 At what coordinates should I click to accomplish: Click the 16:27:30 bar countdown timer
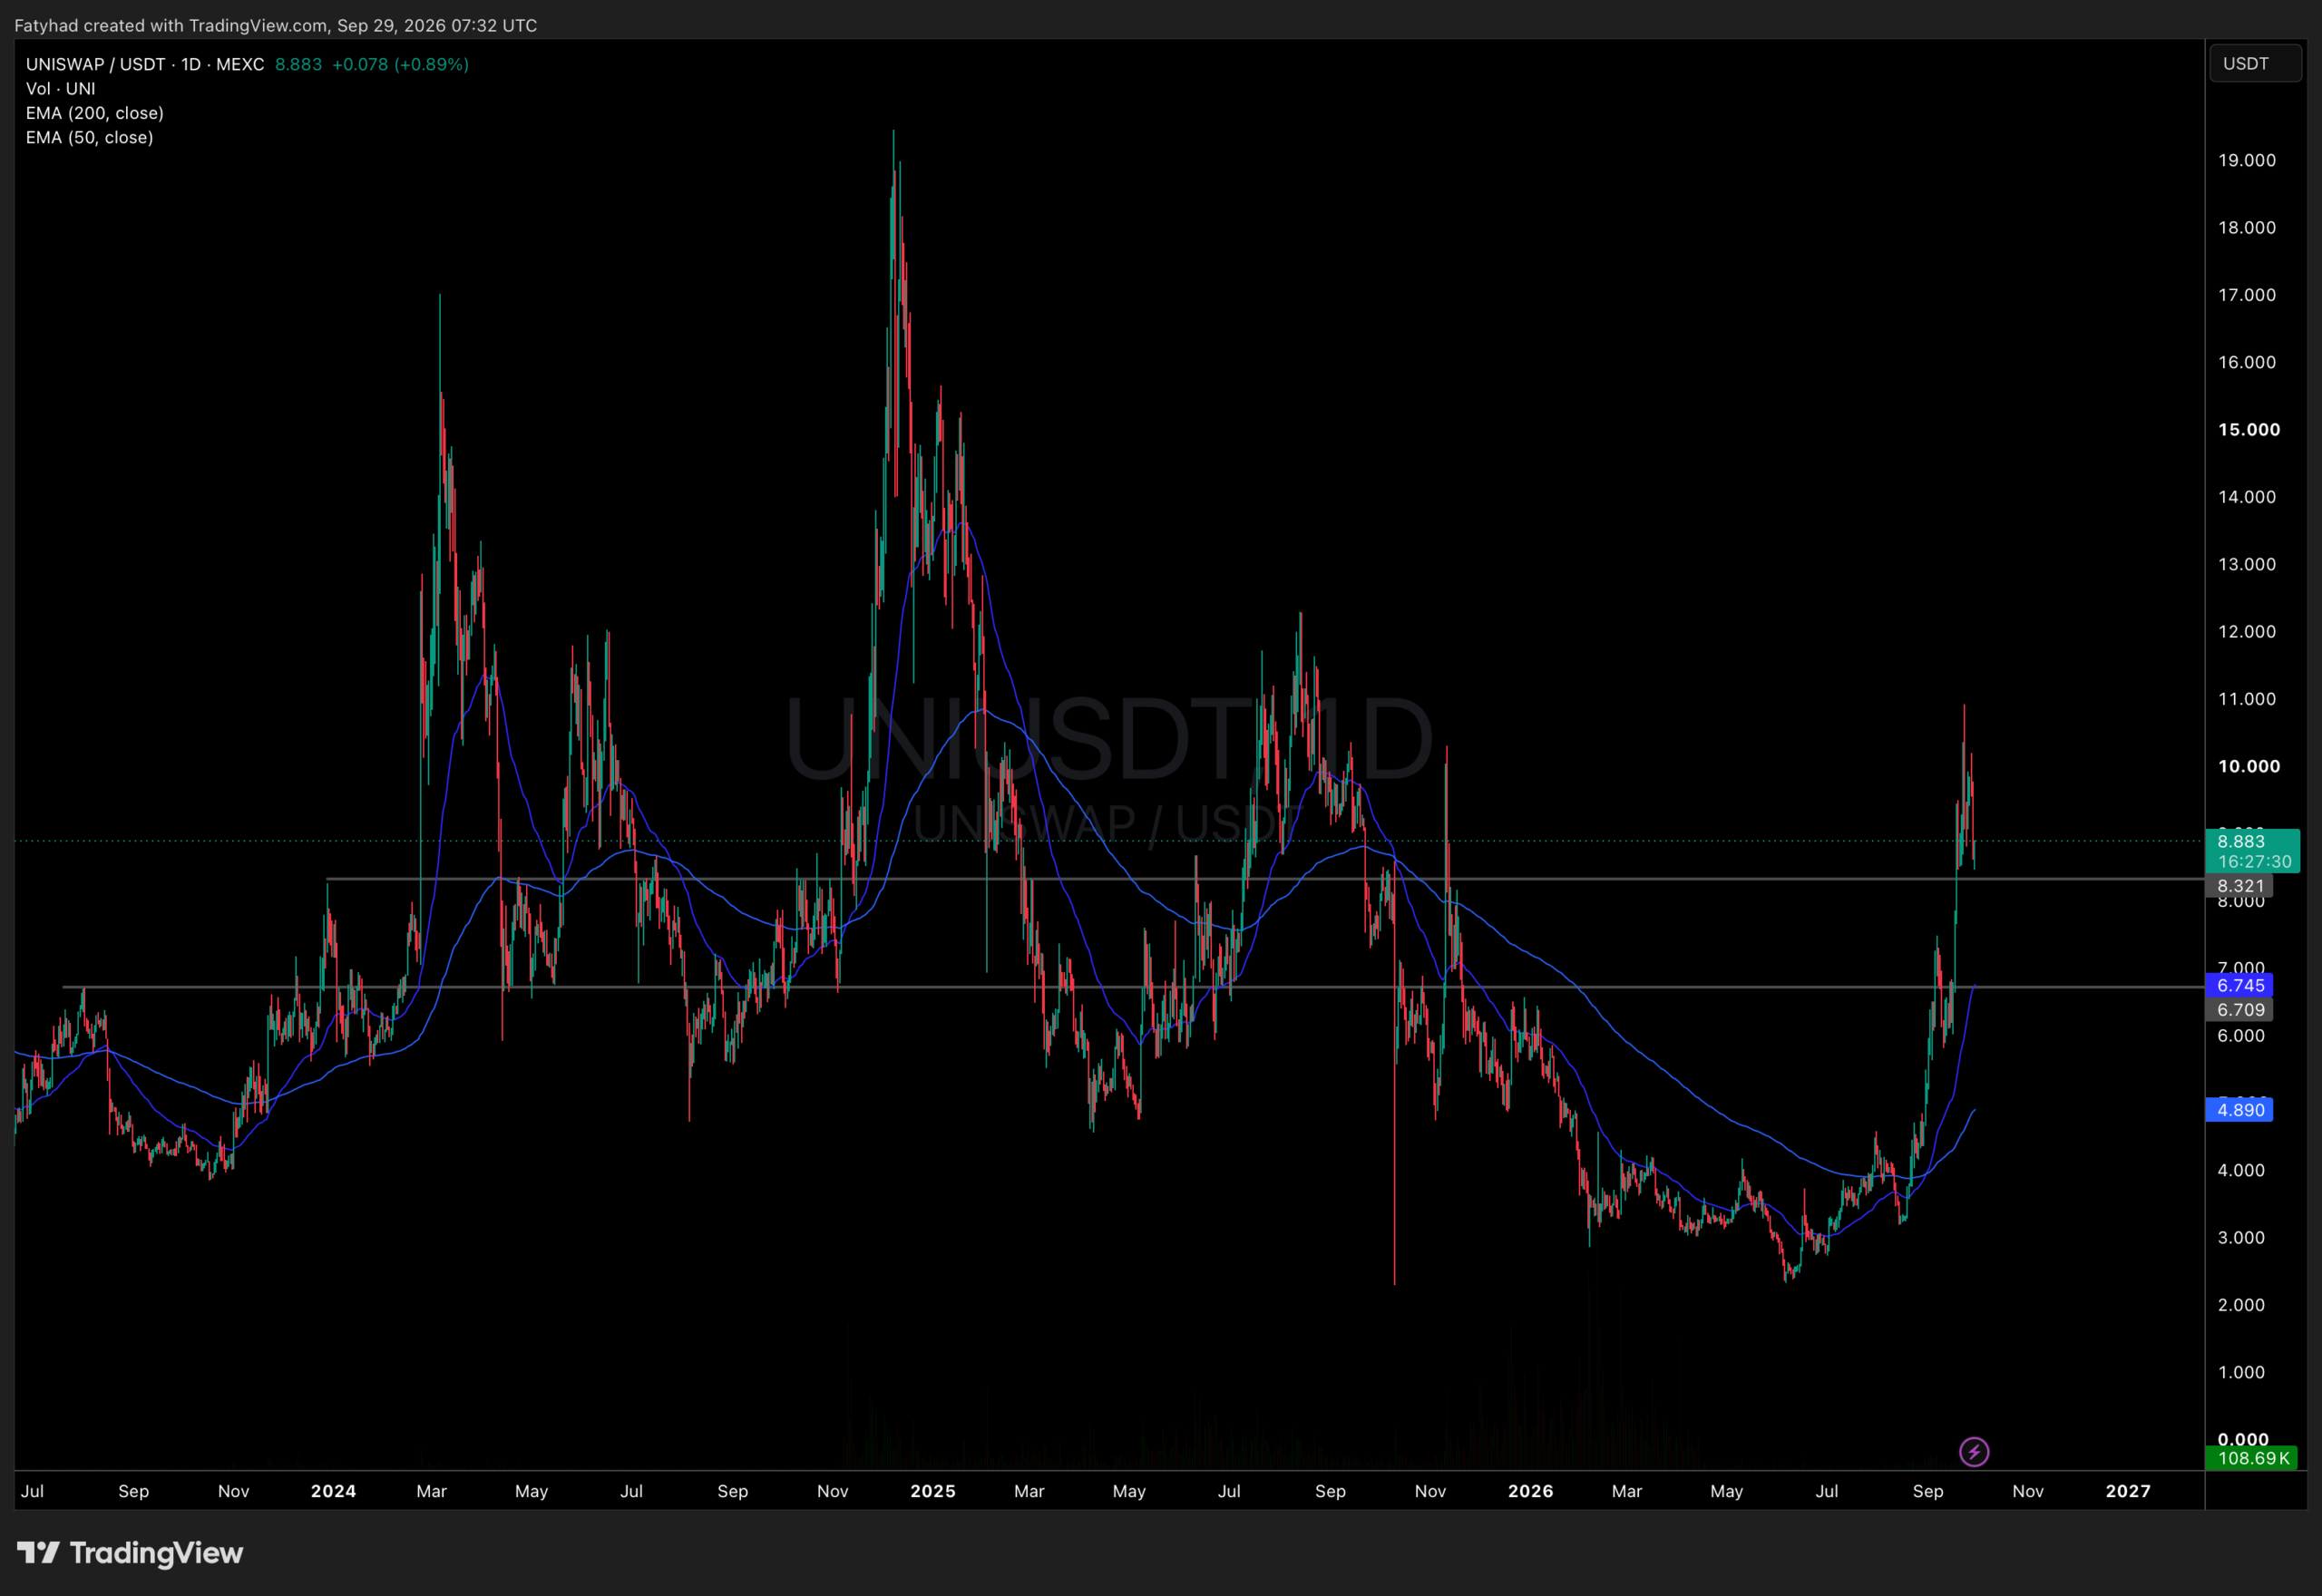pos(2254,862)
